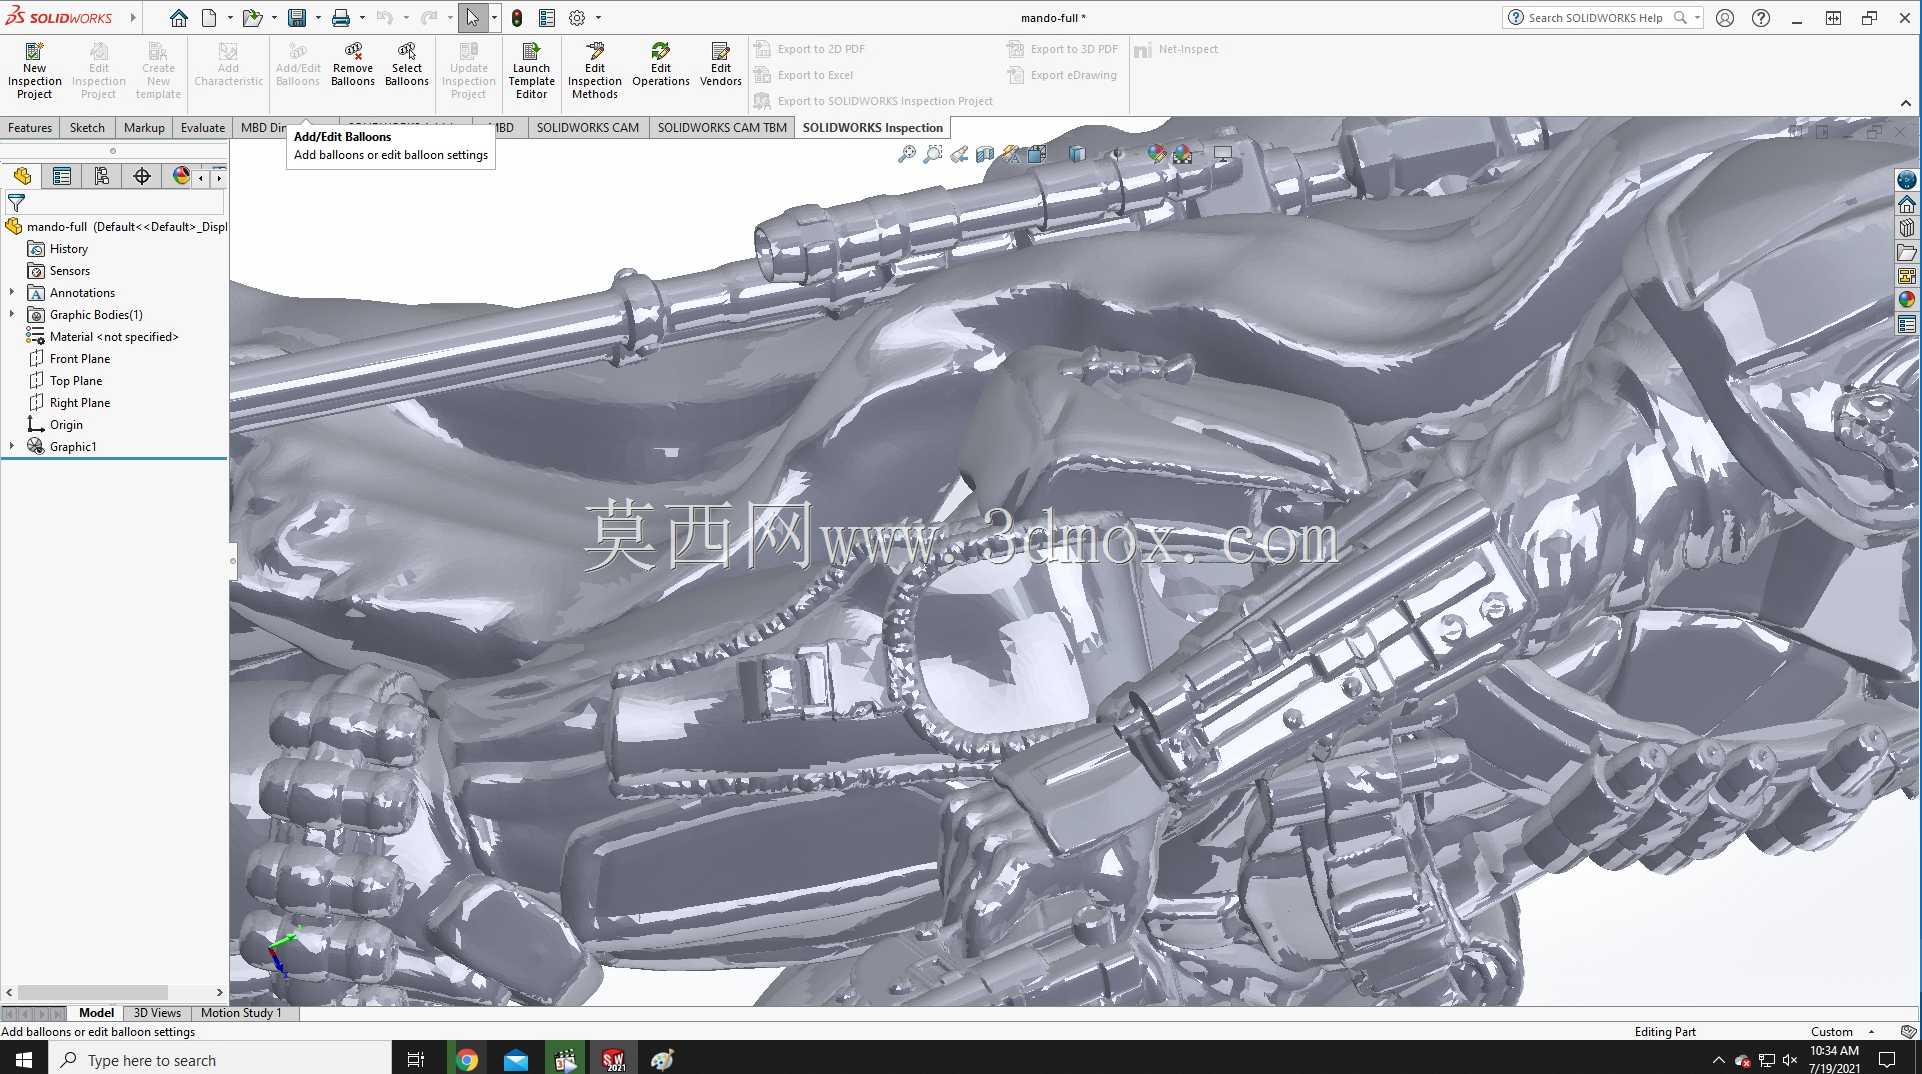
Task: Open Appearances task pane tab
Action: pyautogui.click(x=1907, y=300)
